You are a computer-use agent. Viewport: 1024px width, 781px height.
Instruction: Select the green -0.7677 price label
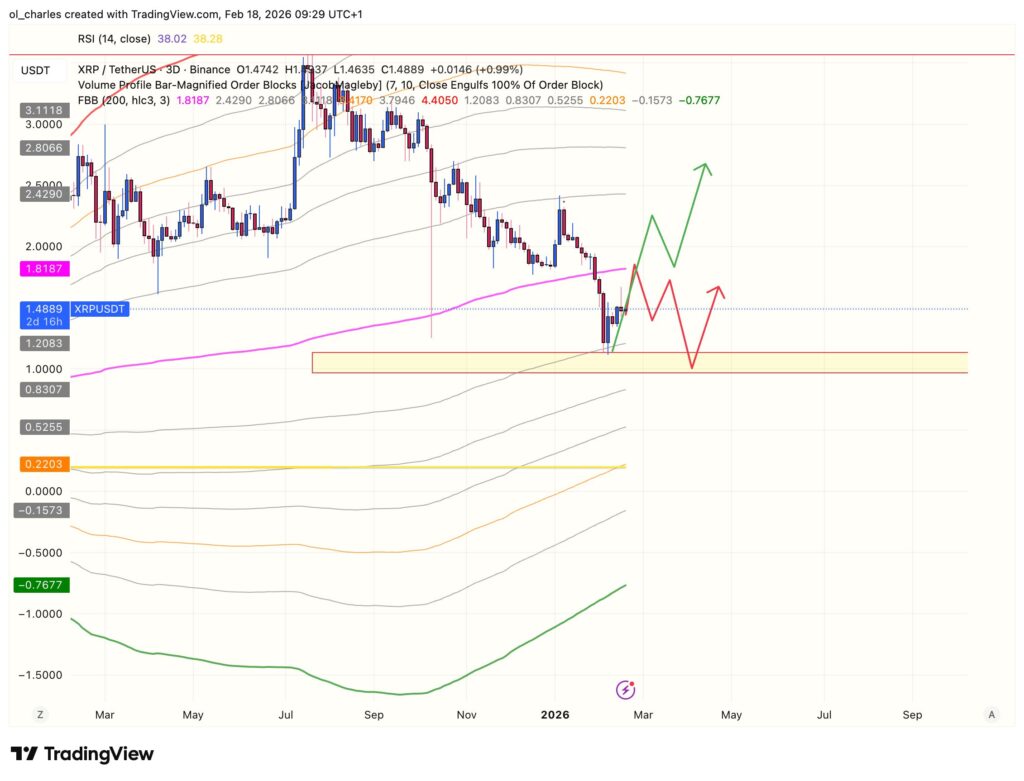pyautogui.click(x=39, y=586)
